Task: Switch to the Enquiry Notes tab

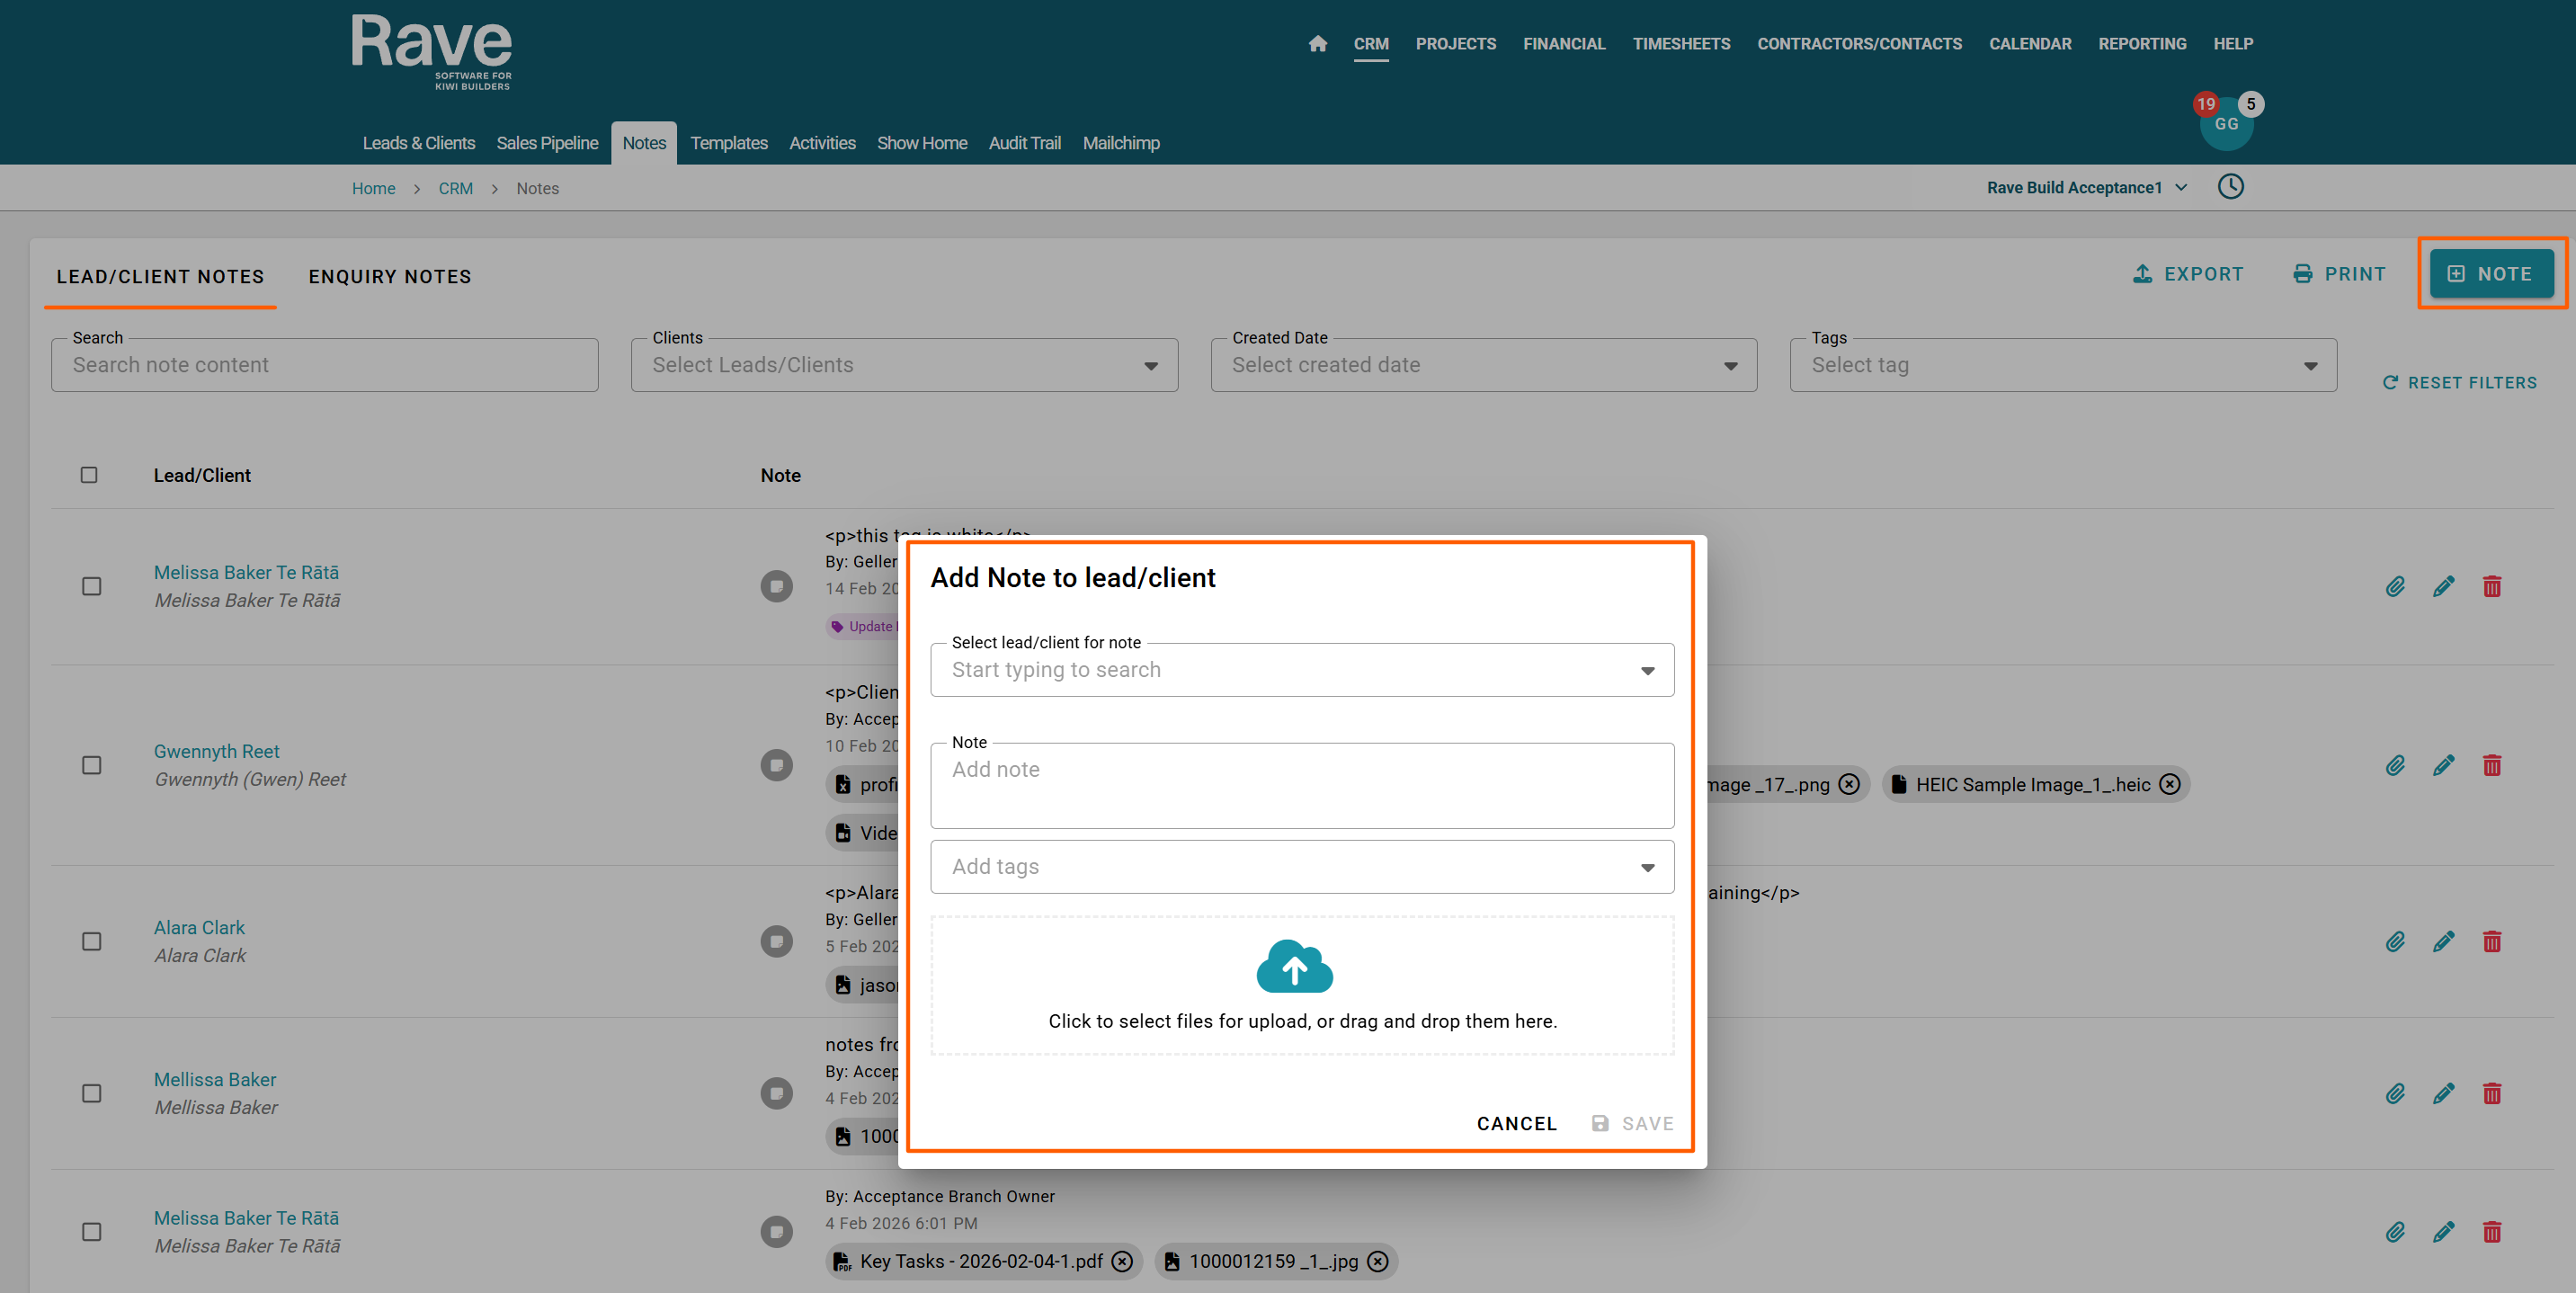Action: tap(389, 277)
